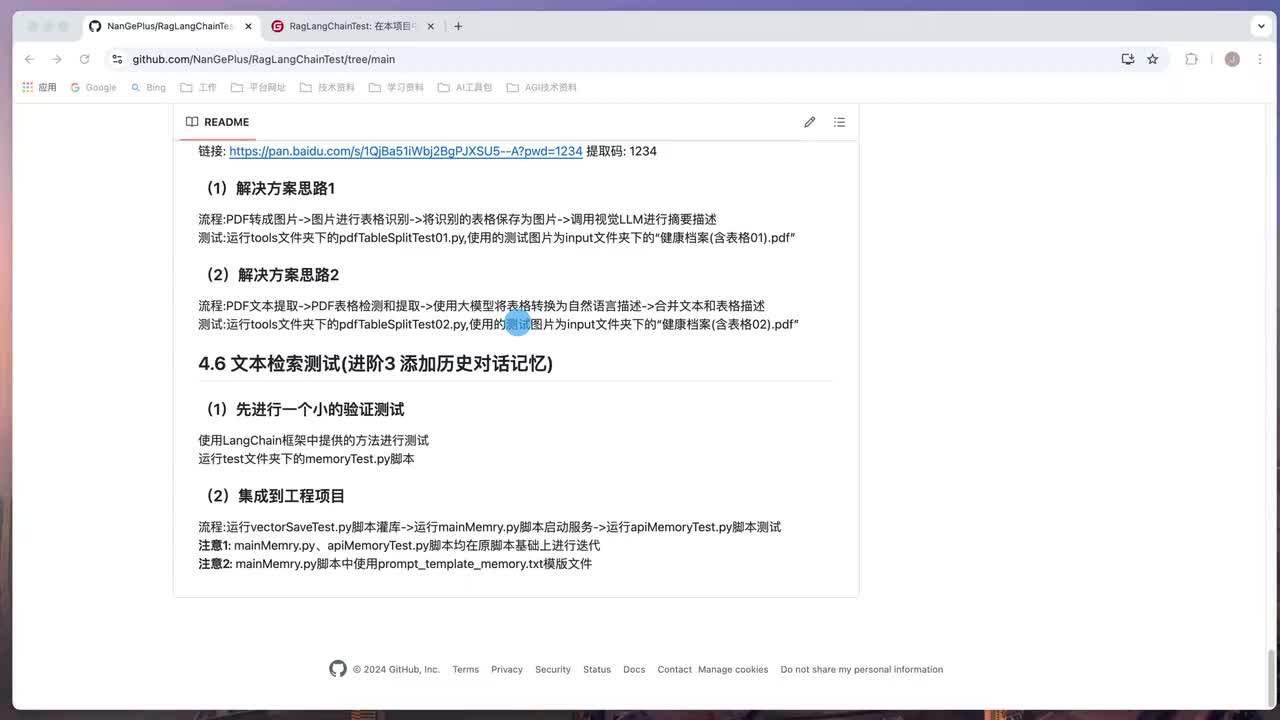Close the NanGePlus/RagLangChainTest tab
The image size is (1280, 720).
coord(248,26)
